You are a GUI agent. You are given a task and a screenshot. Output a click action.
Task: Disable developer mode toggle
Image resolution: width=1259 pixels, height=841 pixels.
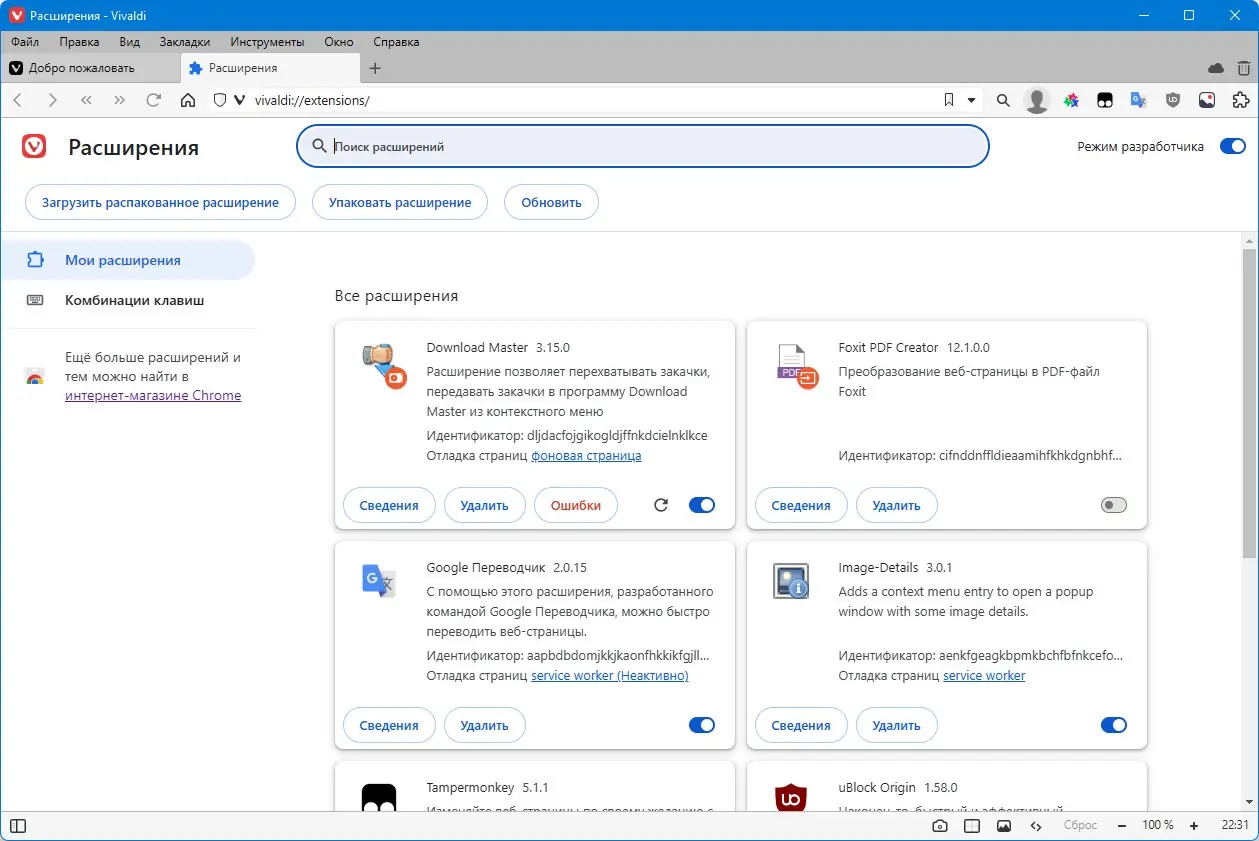(x=1233, y=146)
